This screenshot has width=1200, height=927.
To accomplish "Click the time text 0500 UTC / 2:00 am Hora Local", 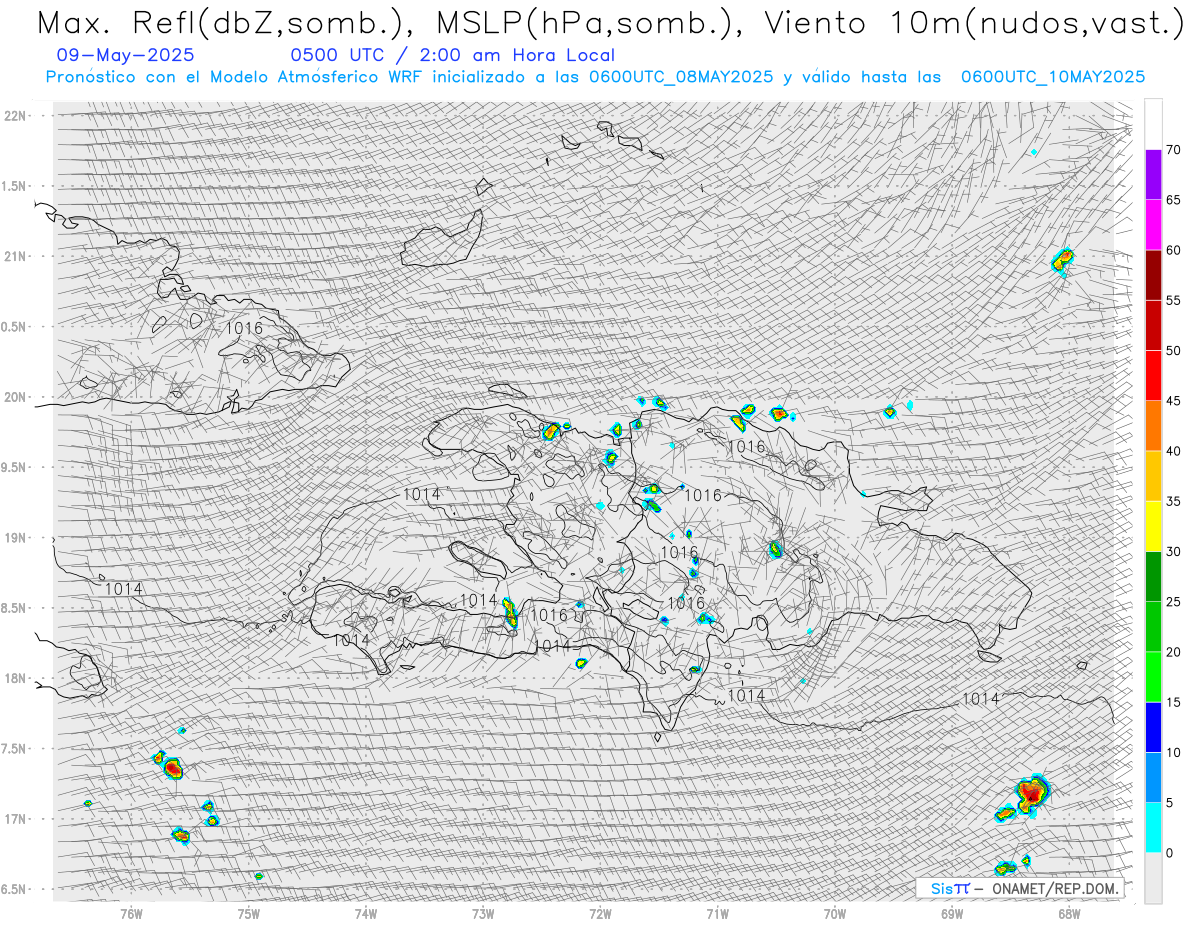I will pos(453,56).
